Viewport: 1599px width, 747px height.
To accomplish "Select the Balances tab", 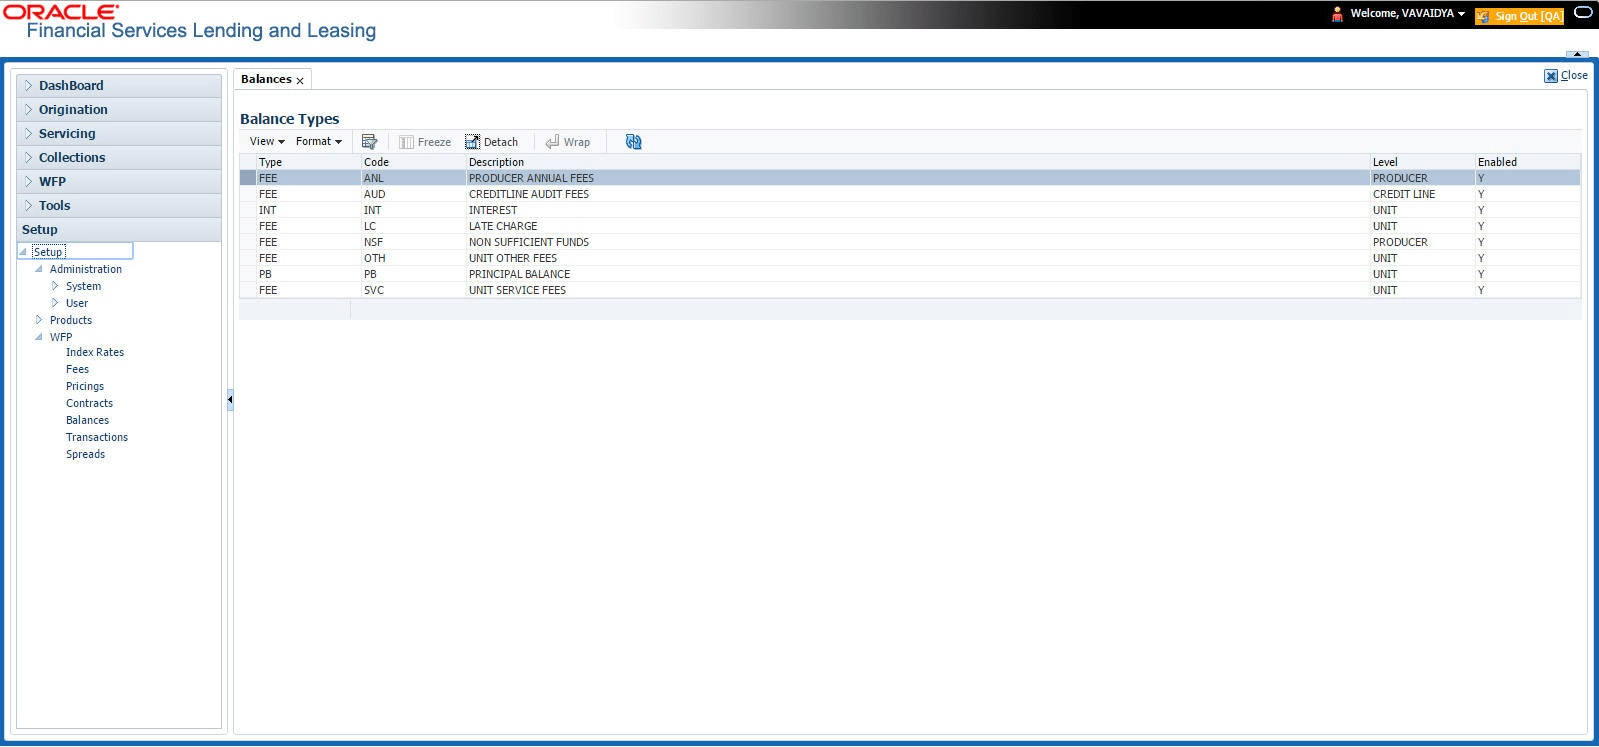I will tap(266, 79).
